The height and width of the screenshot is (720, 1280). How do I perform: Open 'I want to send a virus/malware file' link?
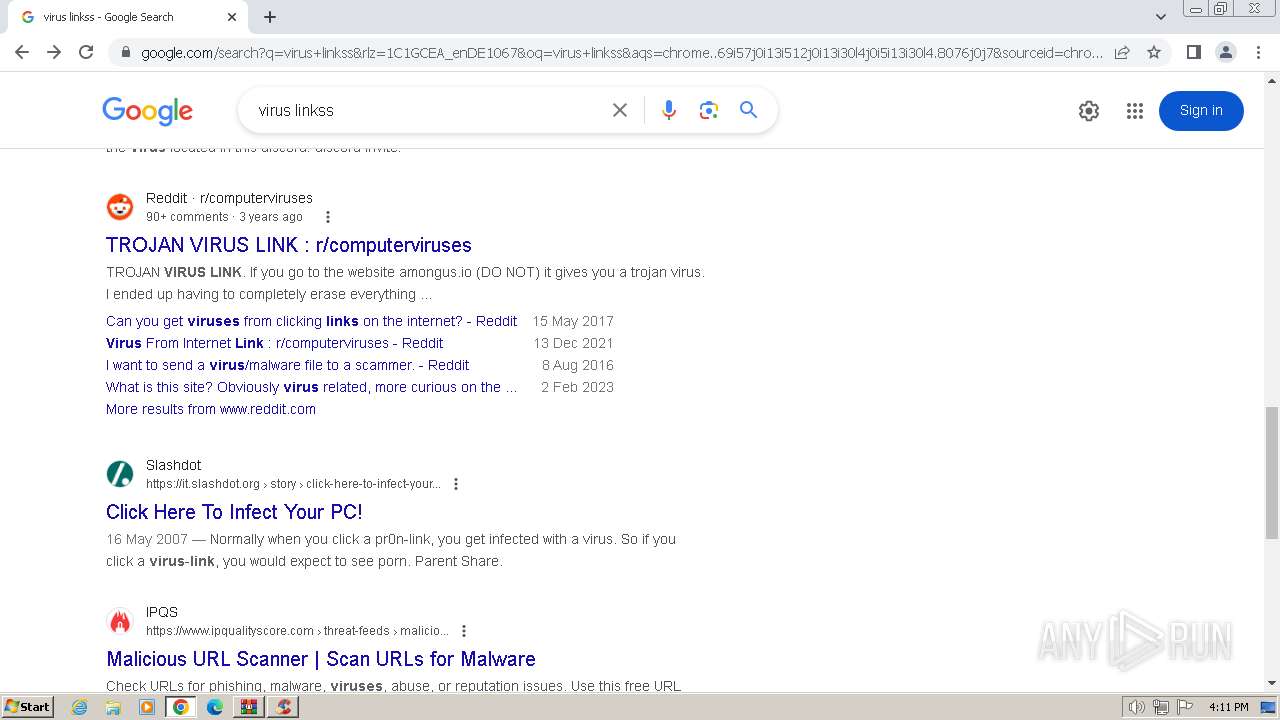287,365
